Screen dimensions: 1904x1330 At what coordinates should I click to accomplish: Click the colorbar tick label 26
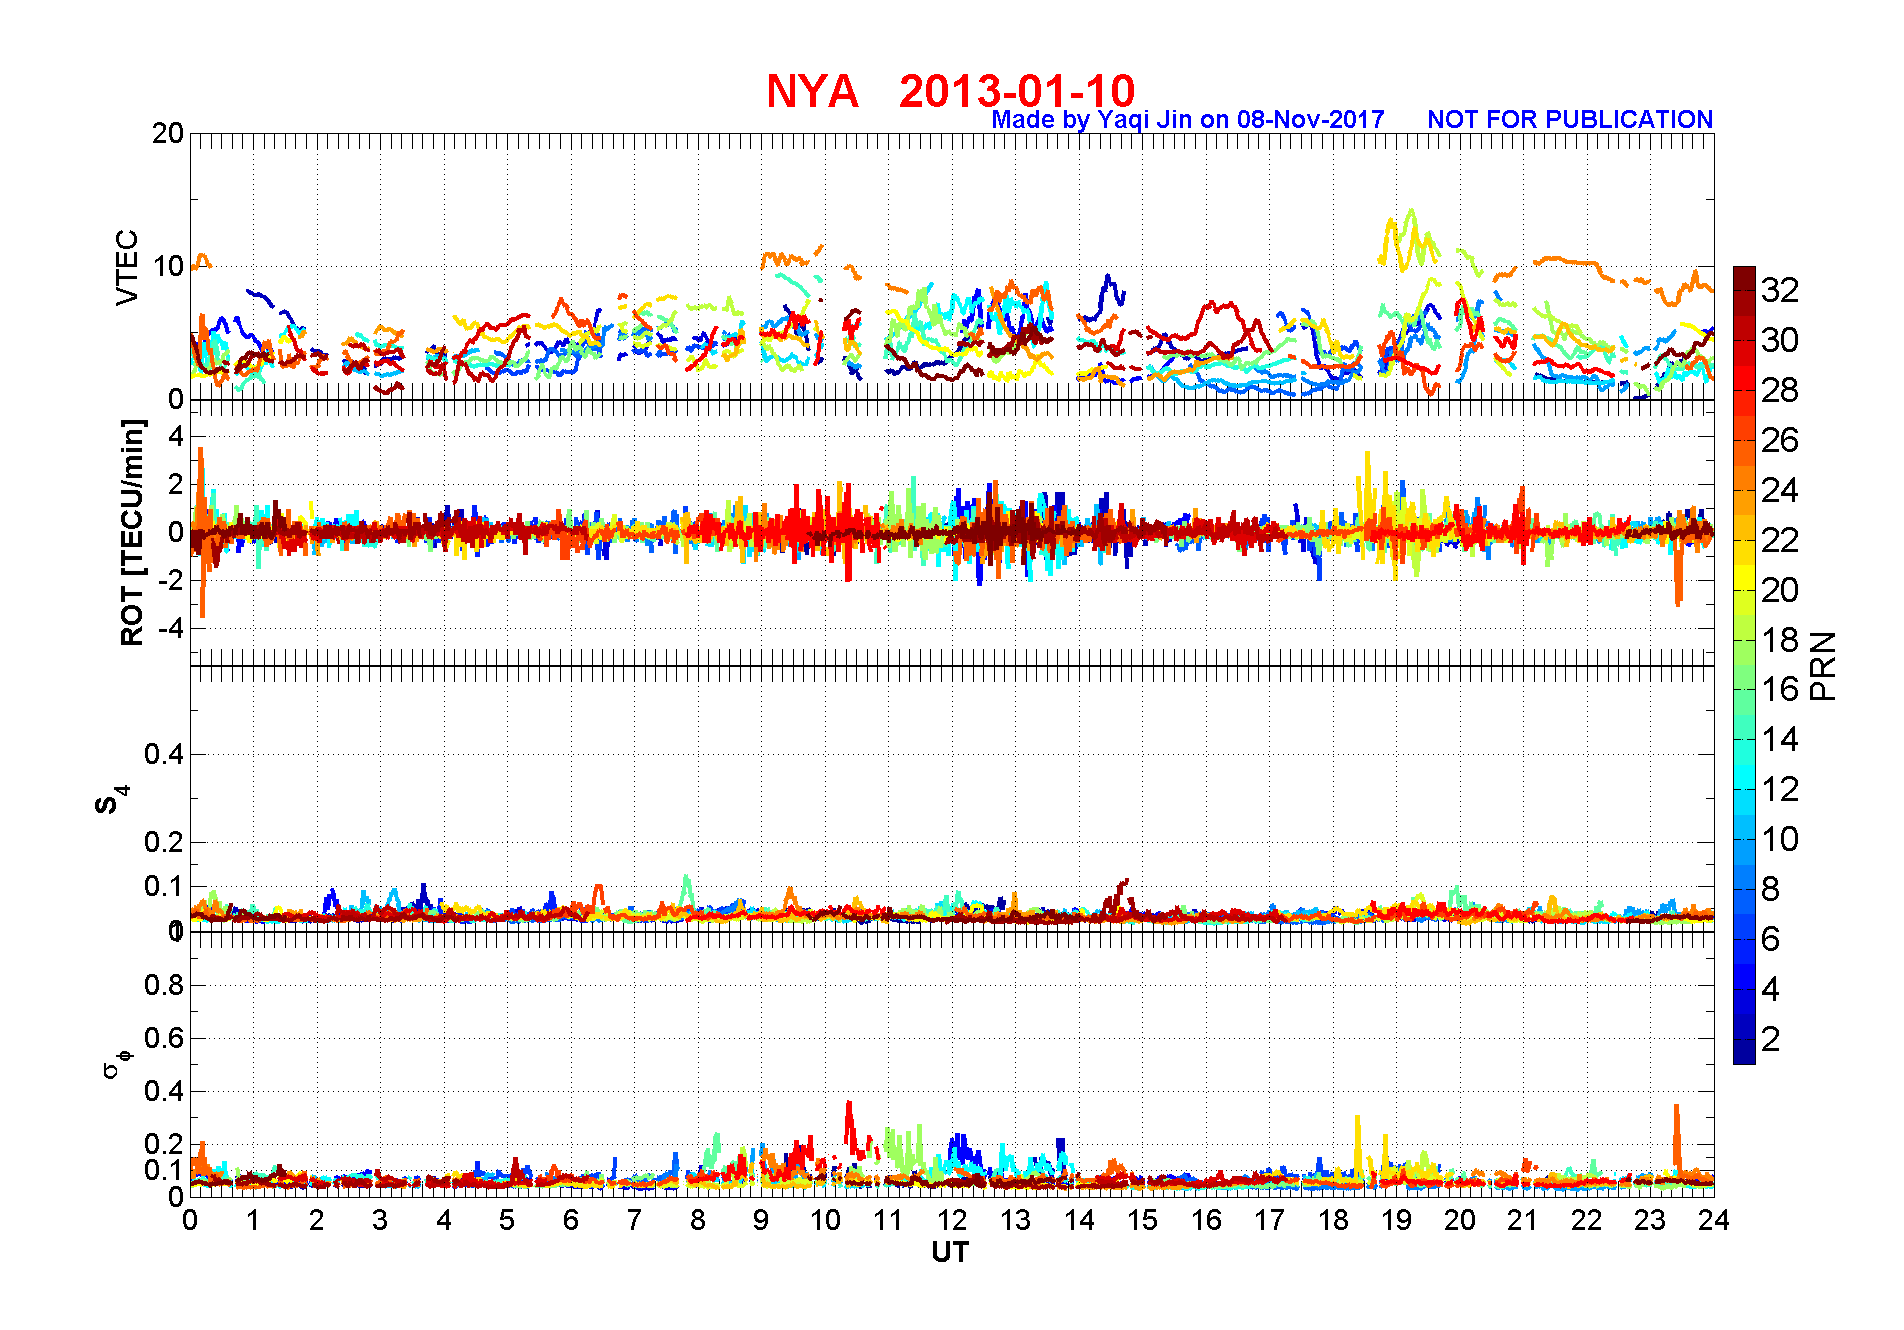(1780, 440)
